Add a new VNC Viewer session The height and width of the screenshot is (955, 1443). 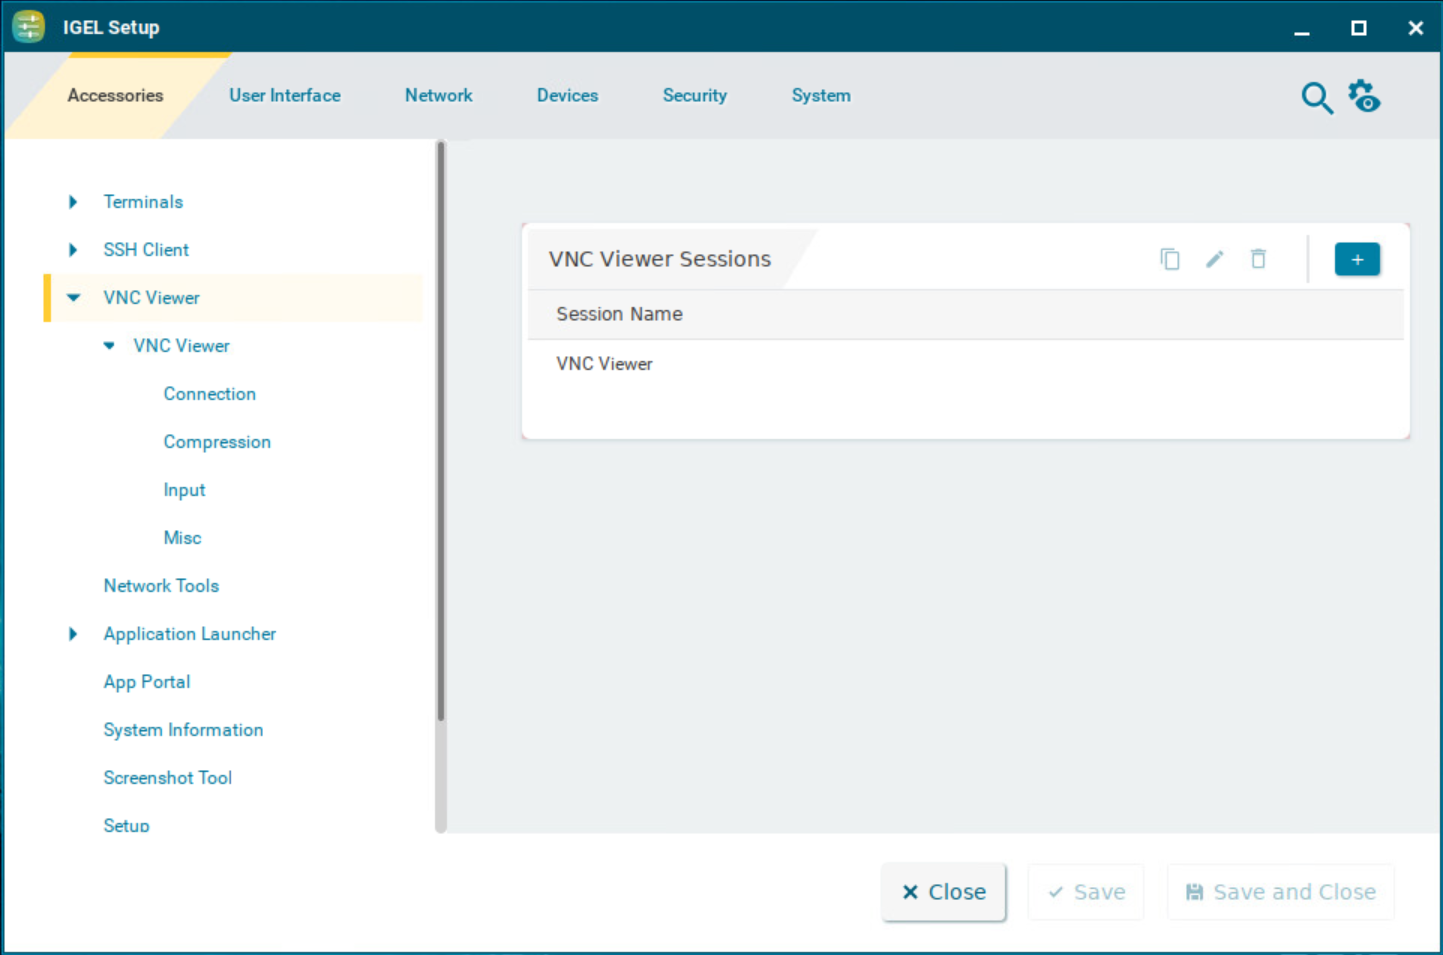(1356, 259)
